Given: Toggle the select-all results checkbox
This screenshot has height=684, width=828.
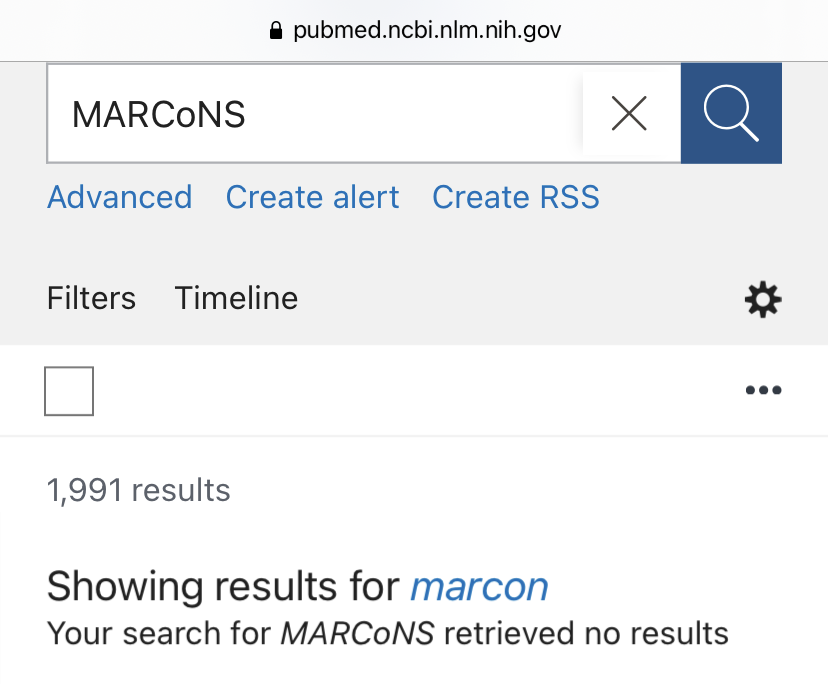Looking at the screenshot, I should click(x=69, y=391).
